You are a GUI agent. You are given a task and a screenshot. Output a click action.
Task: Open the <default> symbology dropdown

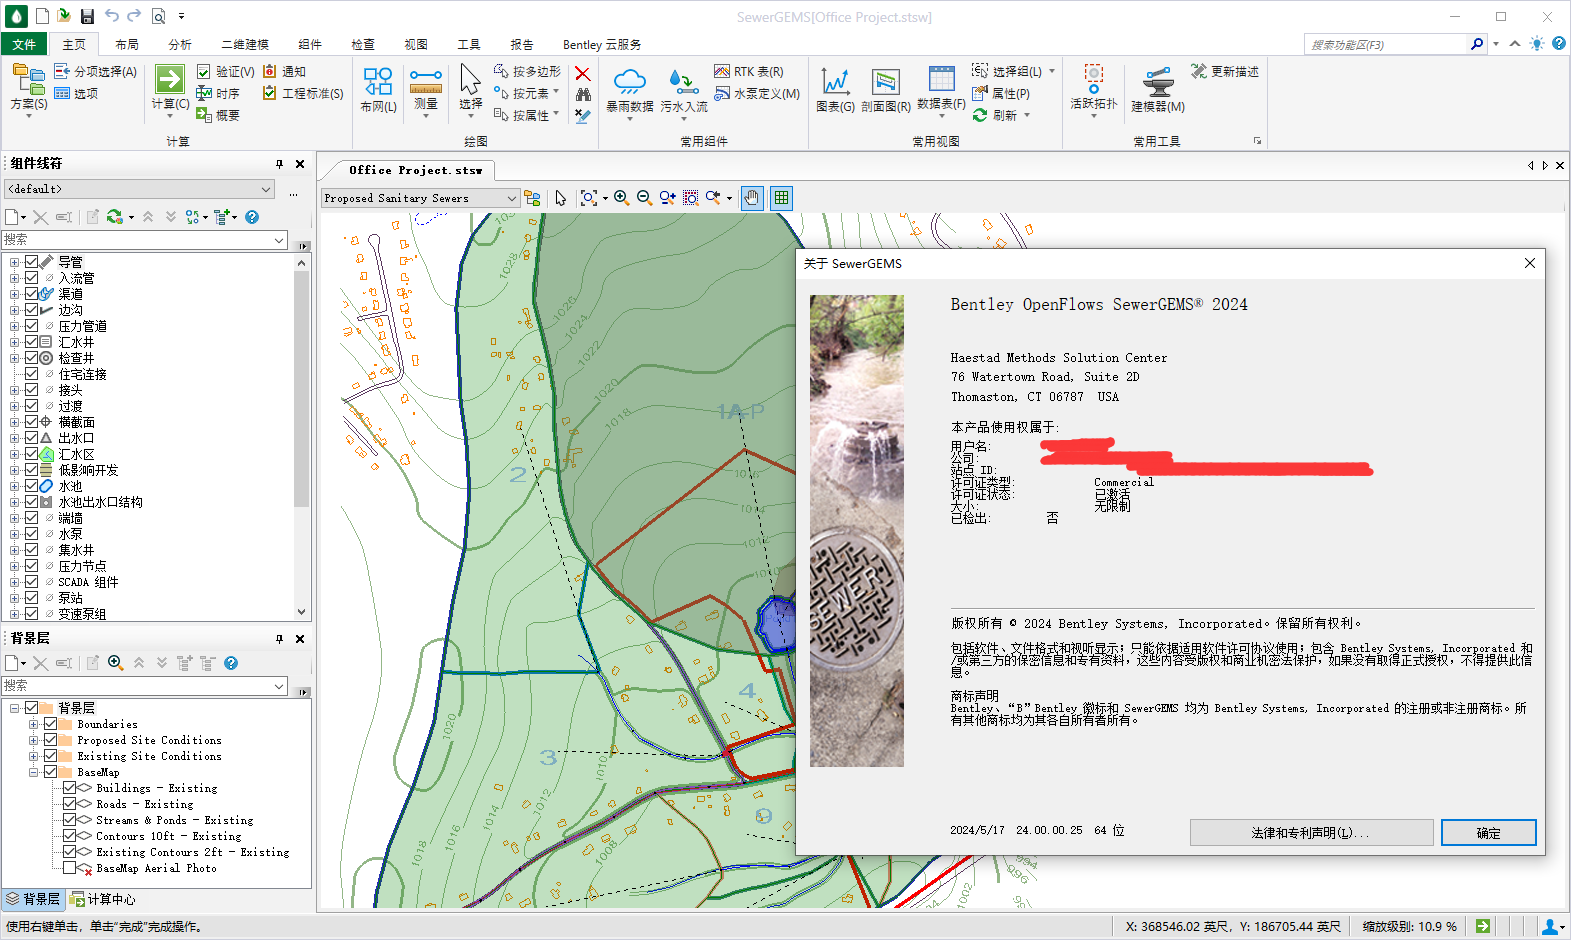pyautogui.click(x=140, y=189)
